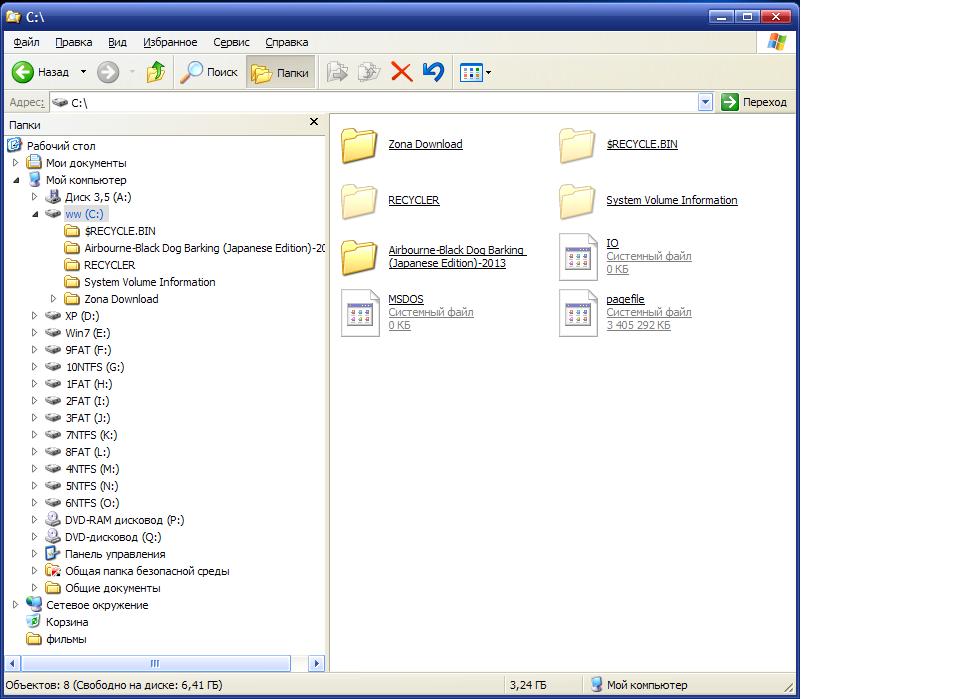Expand the 6NTFS (O:) drive node
The height and width of the screenshot is (699, 960).
tap(35, 503)
